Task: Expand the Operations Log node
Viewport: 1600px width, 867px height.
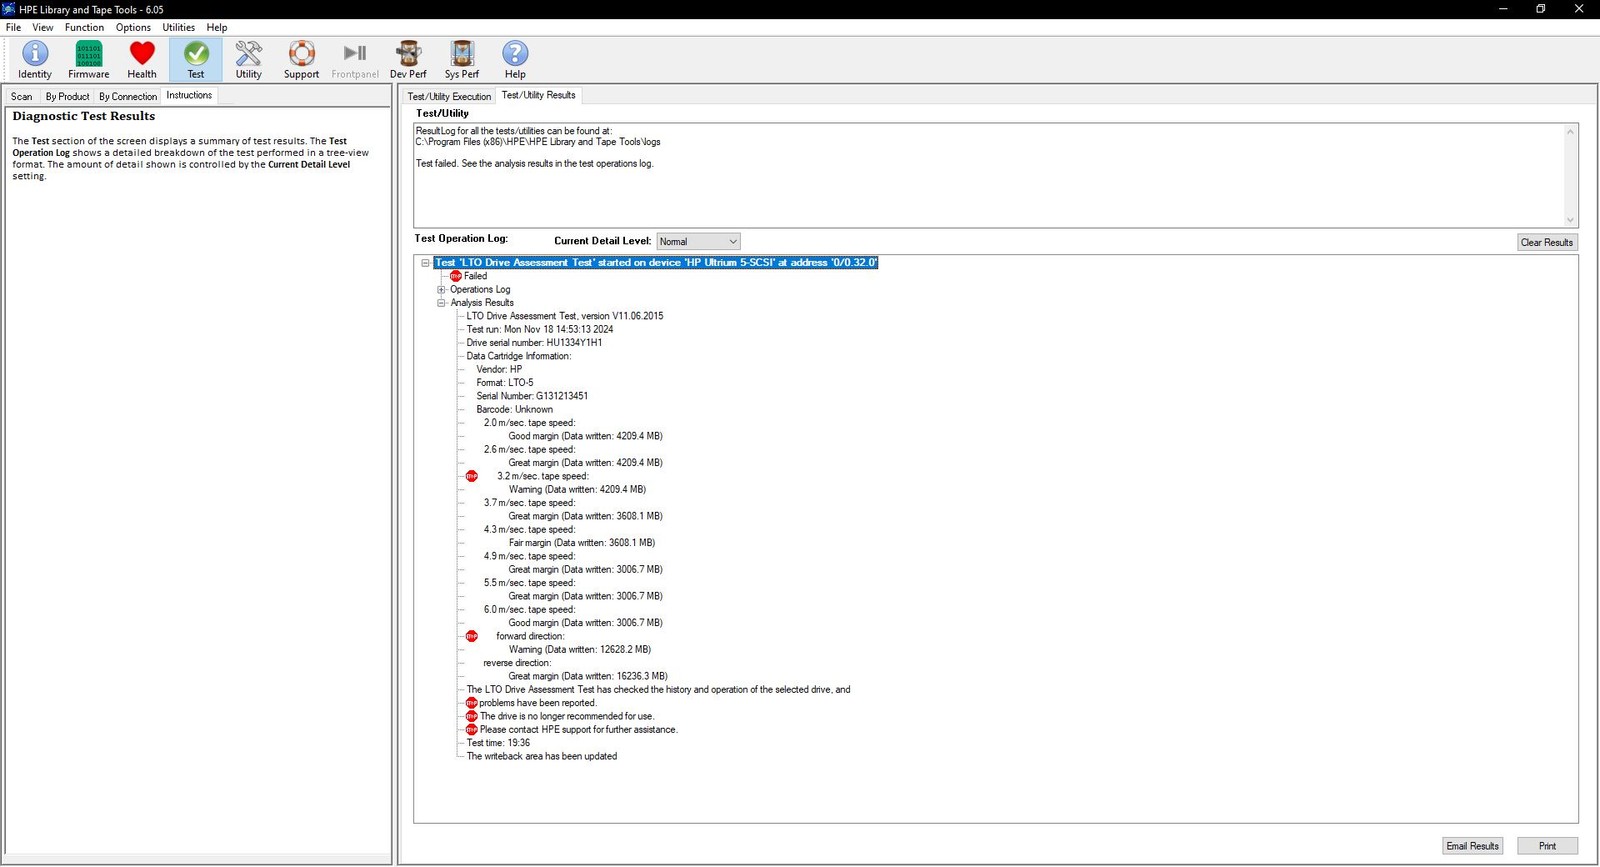Action: coord(441,290)
